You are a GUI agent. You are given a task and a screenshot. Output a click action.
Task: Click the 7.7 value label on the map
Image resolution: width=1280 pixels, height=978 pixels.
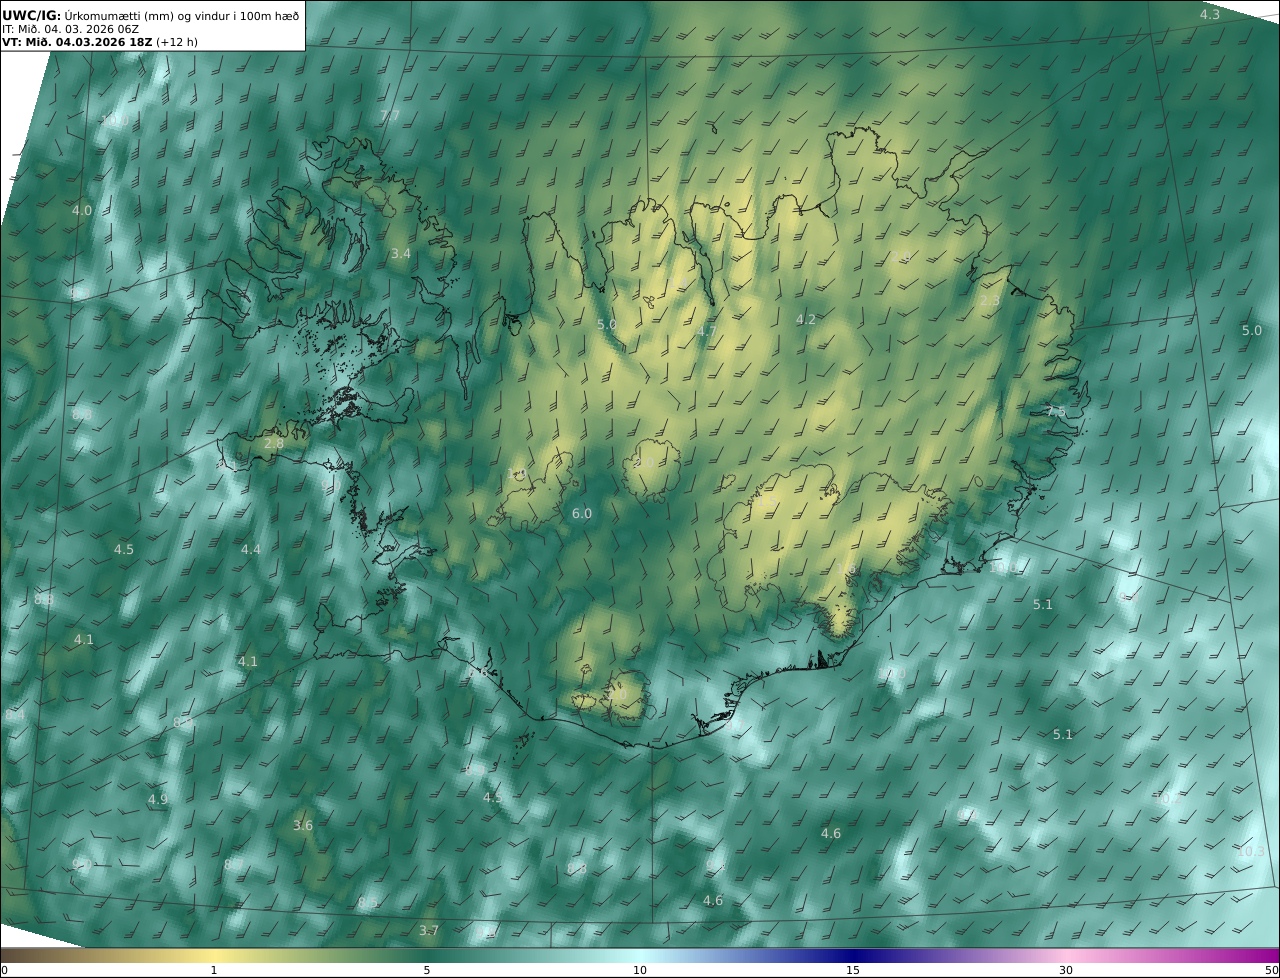tap(390, 116)
